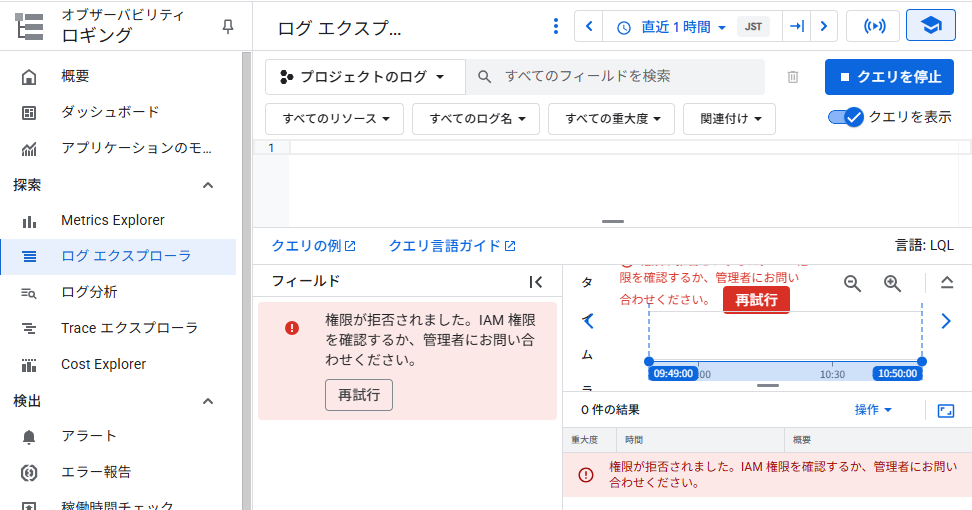Open アプリケーションのモ... sidebar item
Viewport: 972px width, 510px height.
136,148
